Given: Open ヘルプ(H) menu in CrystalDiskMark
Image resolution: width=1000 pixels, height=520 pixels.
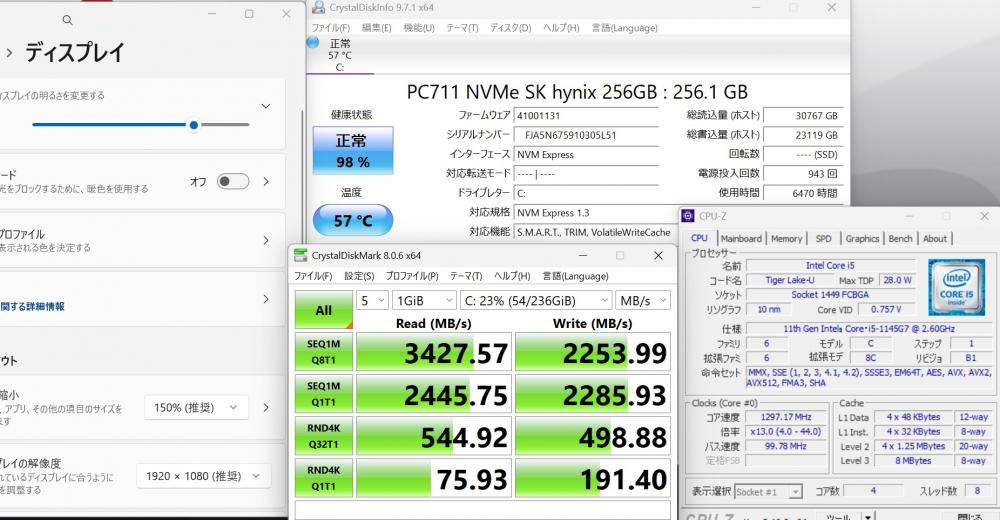Looking at the screenshot, I should [512, 276].
